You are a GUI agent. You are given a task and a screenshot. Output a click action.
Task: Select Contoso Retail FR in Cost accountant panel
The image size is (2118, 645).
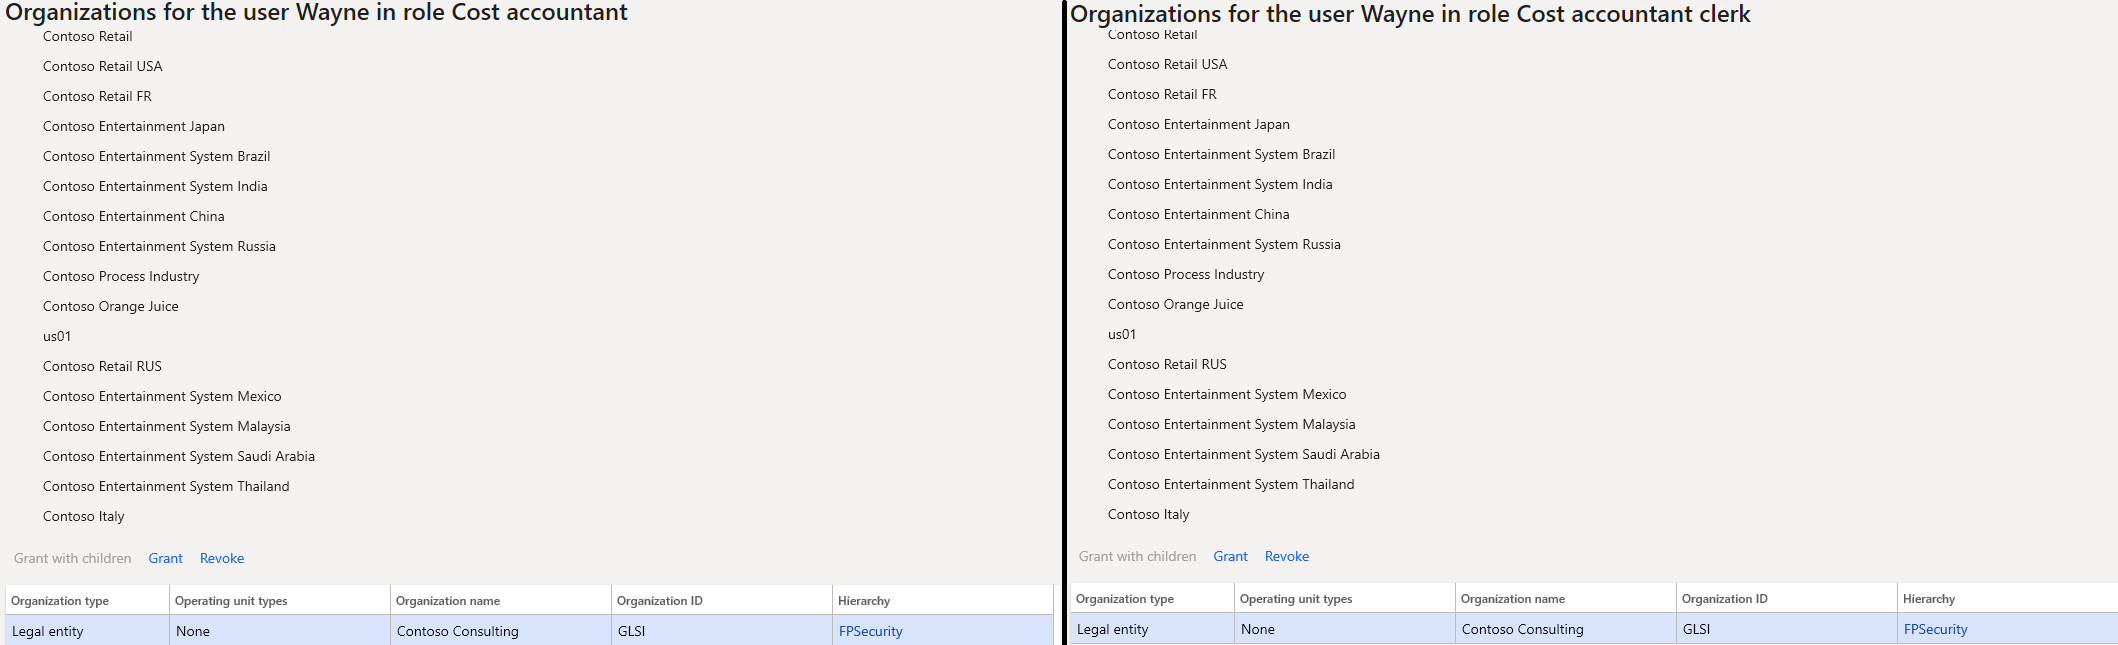tap(98, 96)
